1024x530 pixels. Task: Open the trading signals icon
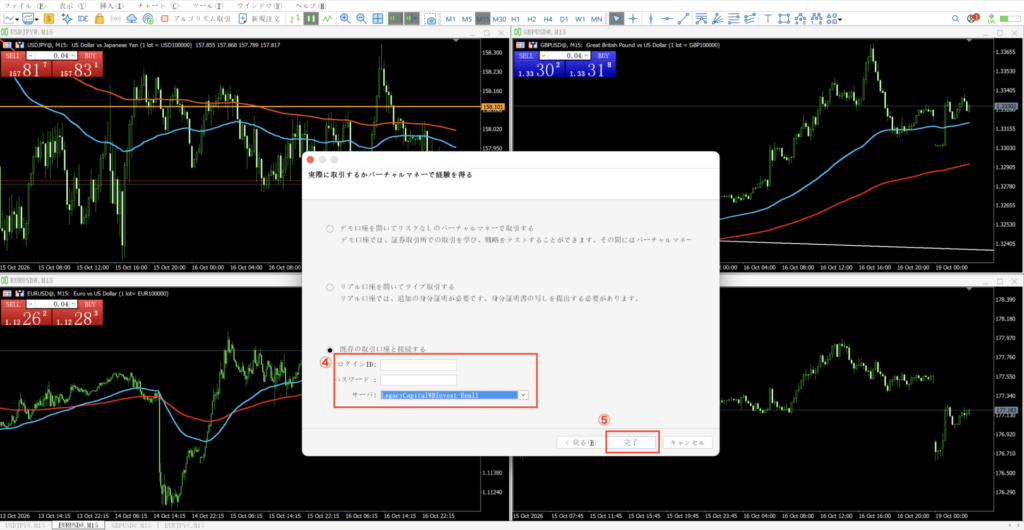click(x=116, y=19)
